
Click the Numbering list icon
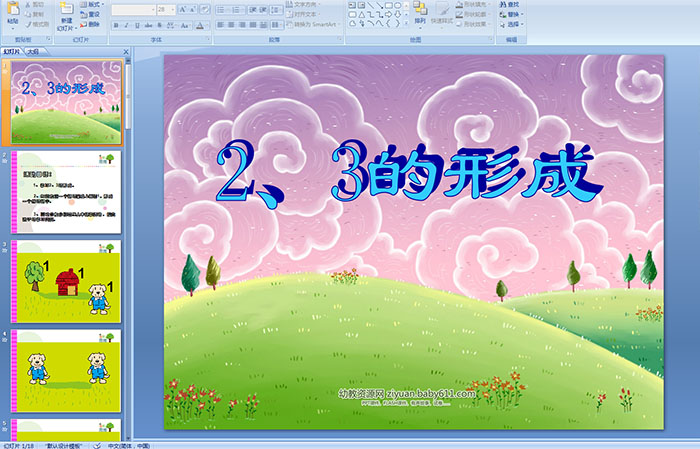pos(238,9)
